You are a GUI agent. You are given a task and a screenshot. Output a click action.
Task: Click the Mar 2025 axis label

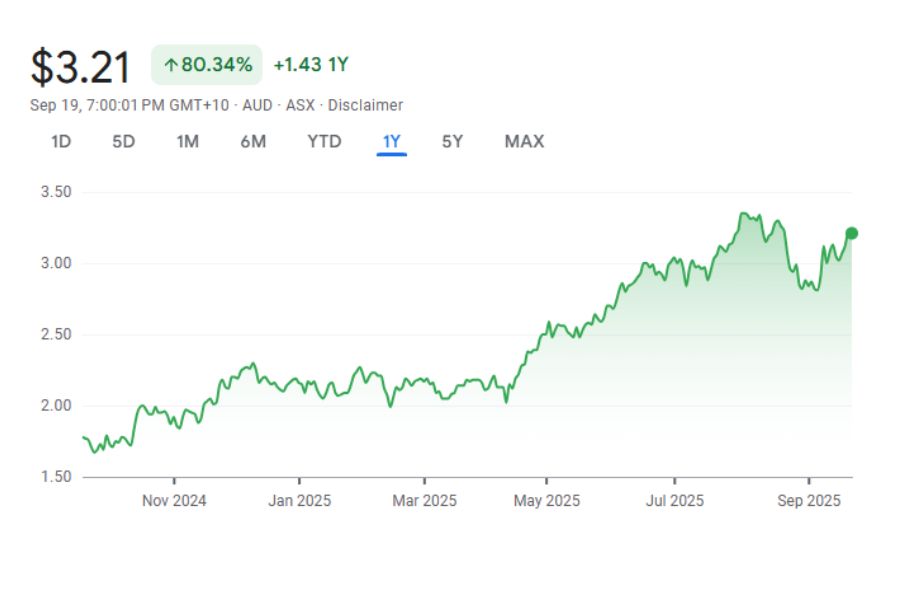click(x=424, y=500)
